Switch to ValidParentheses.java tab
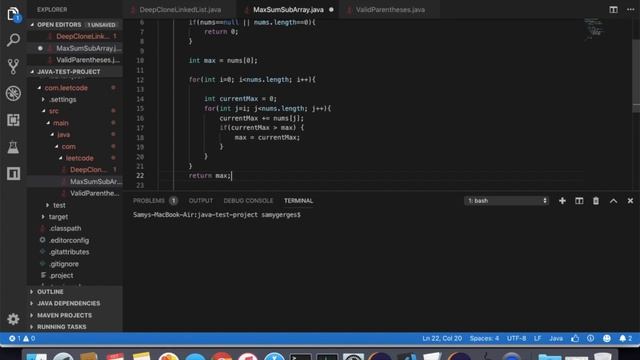The height and width of the screenshot is (360, 640). [x=390, y=9]
